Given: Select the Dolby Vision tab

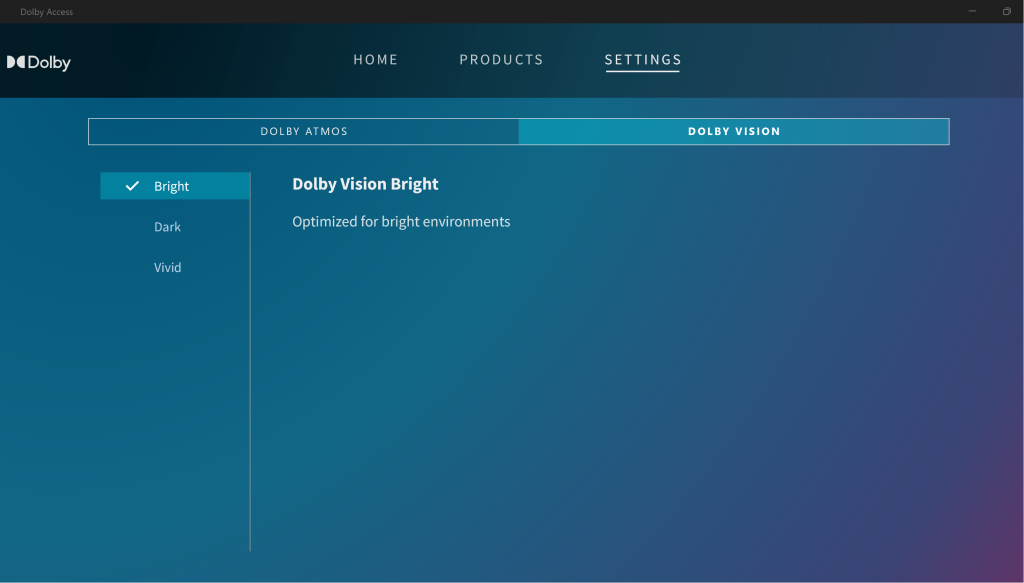Looking at the screenshot, I should 733,132.
